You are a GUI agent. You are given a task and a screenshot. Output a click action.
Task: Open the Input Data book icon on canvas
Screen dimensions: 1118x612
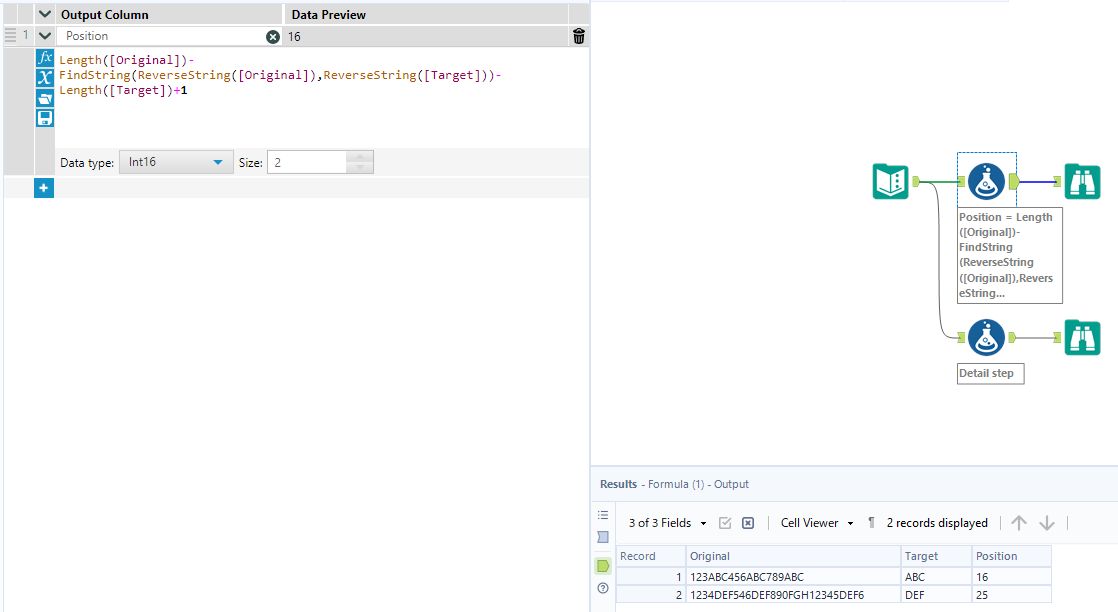(x=890, y=182)
